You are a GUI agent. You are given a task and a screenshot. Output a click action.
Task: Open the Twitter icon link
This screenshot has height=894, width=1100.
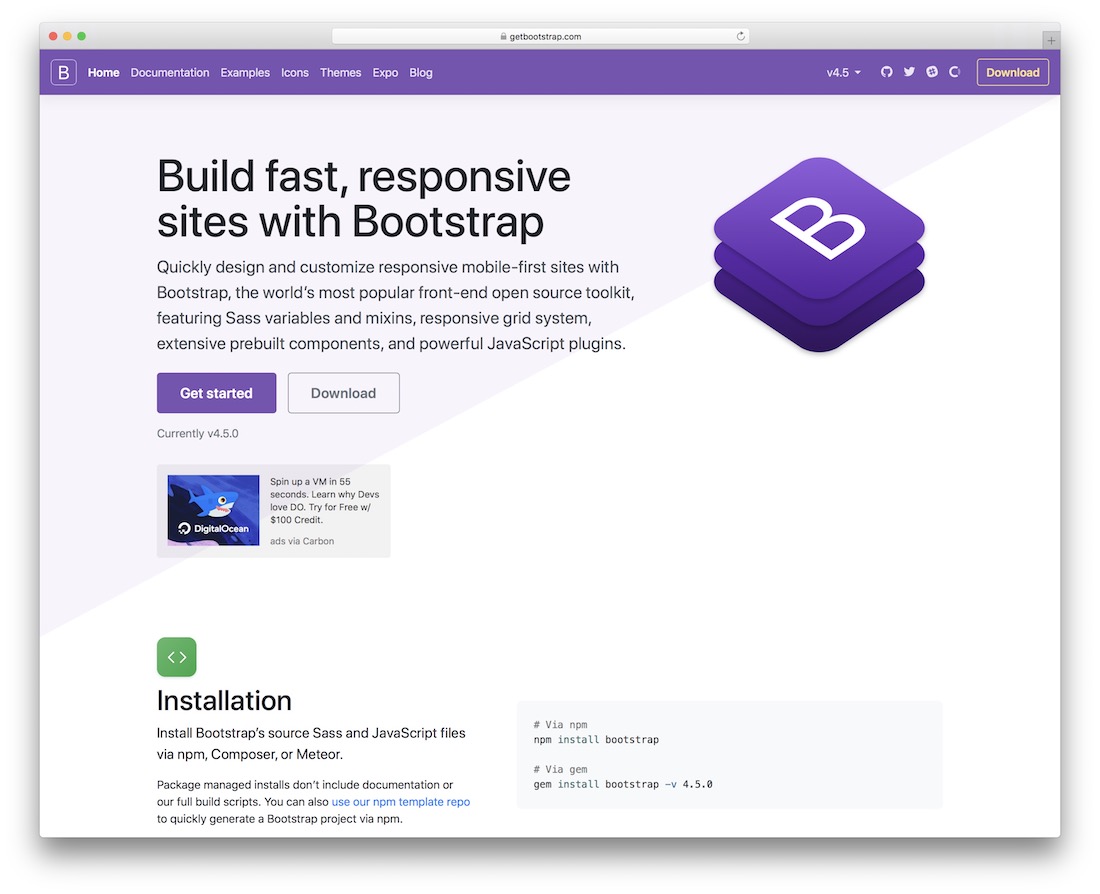909,72
